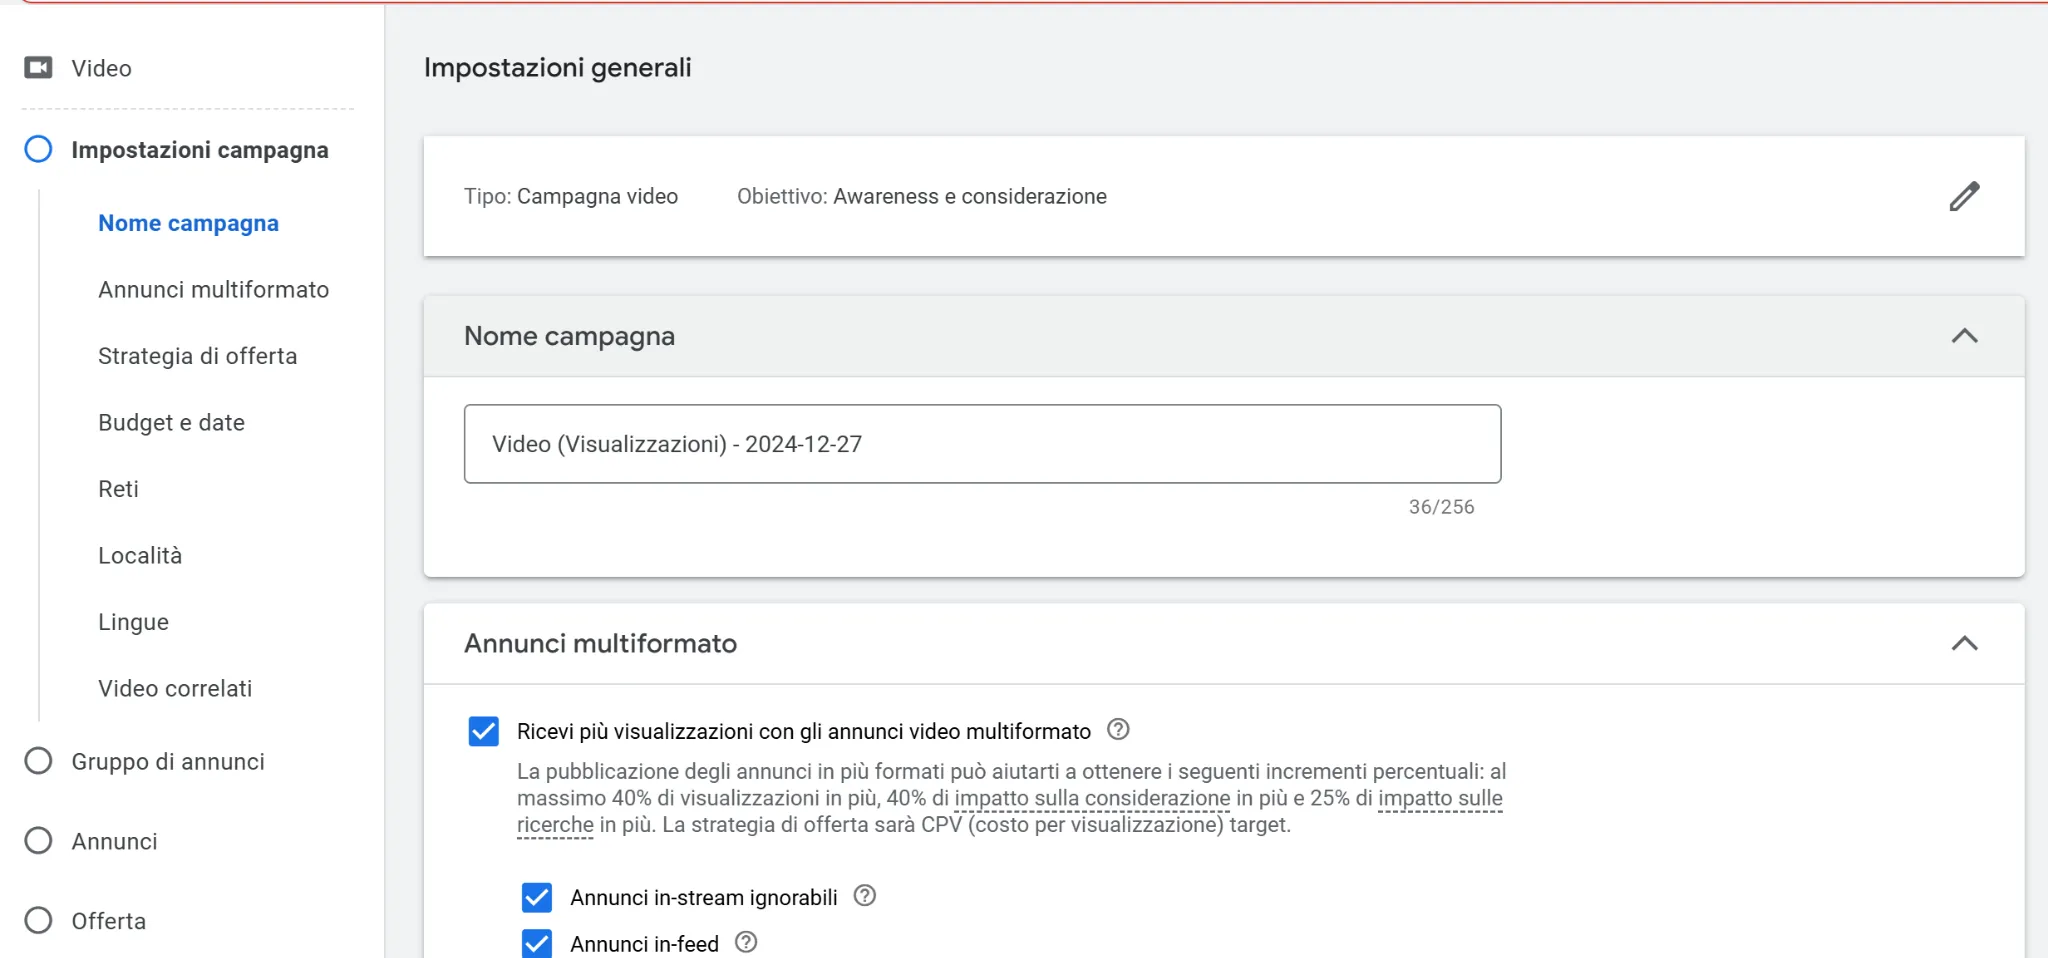Open help for Annunci in-feed

tap(747, 942)
